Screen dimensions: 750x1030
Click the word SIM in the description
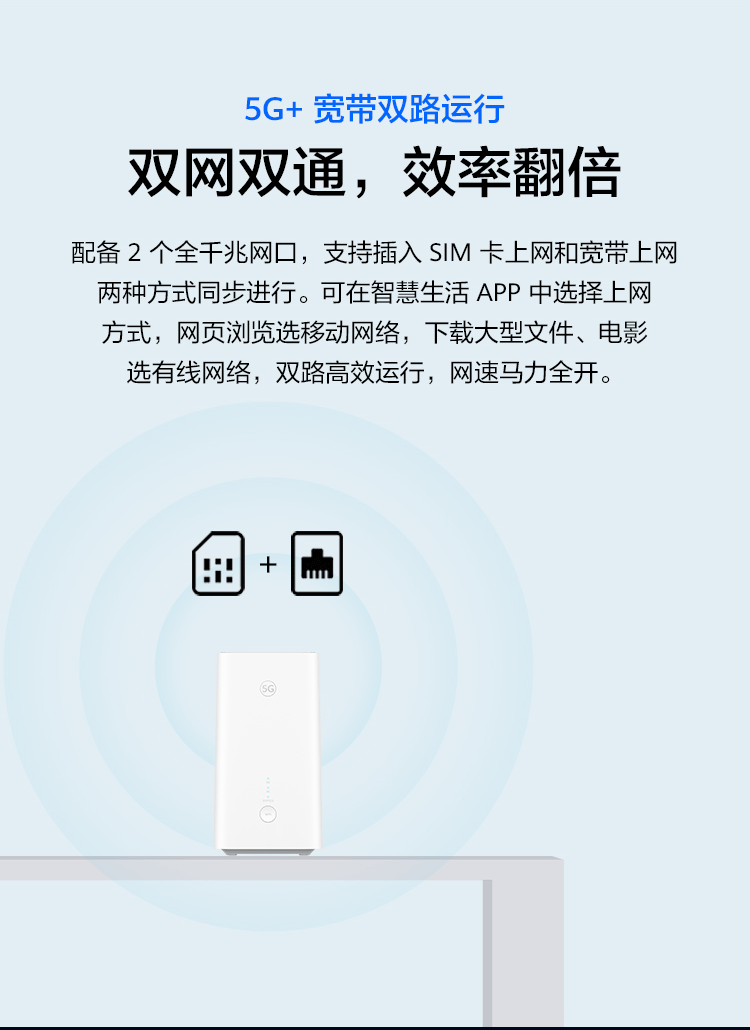tap(450, 253)
